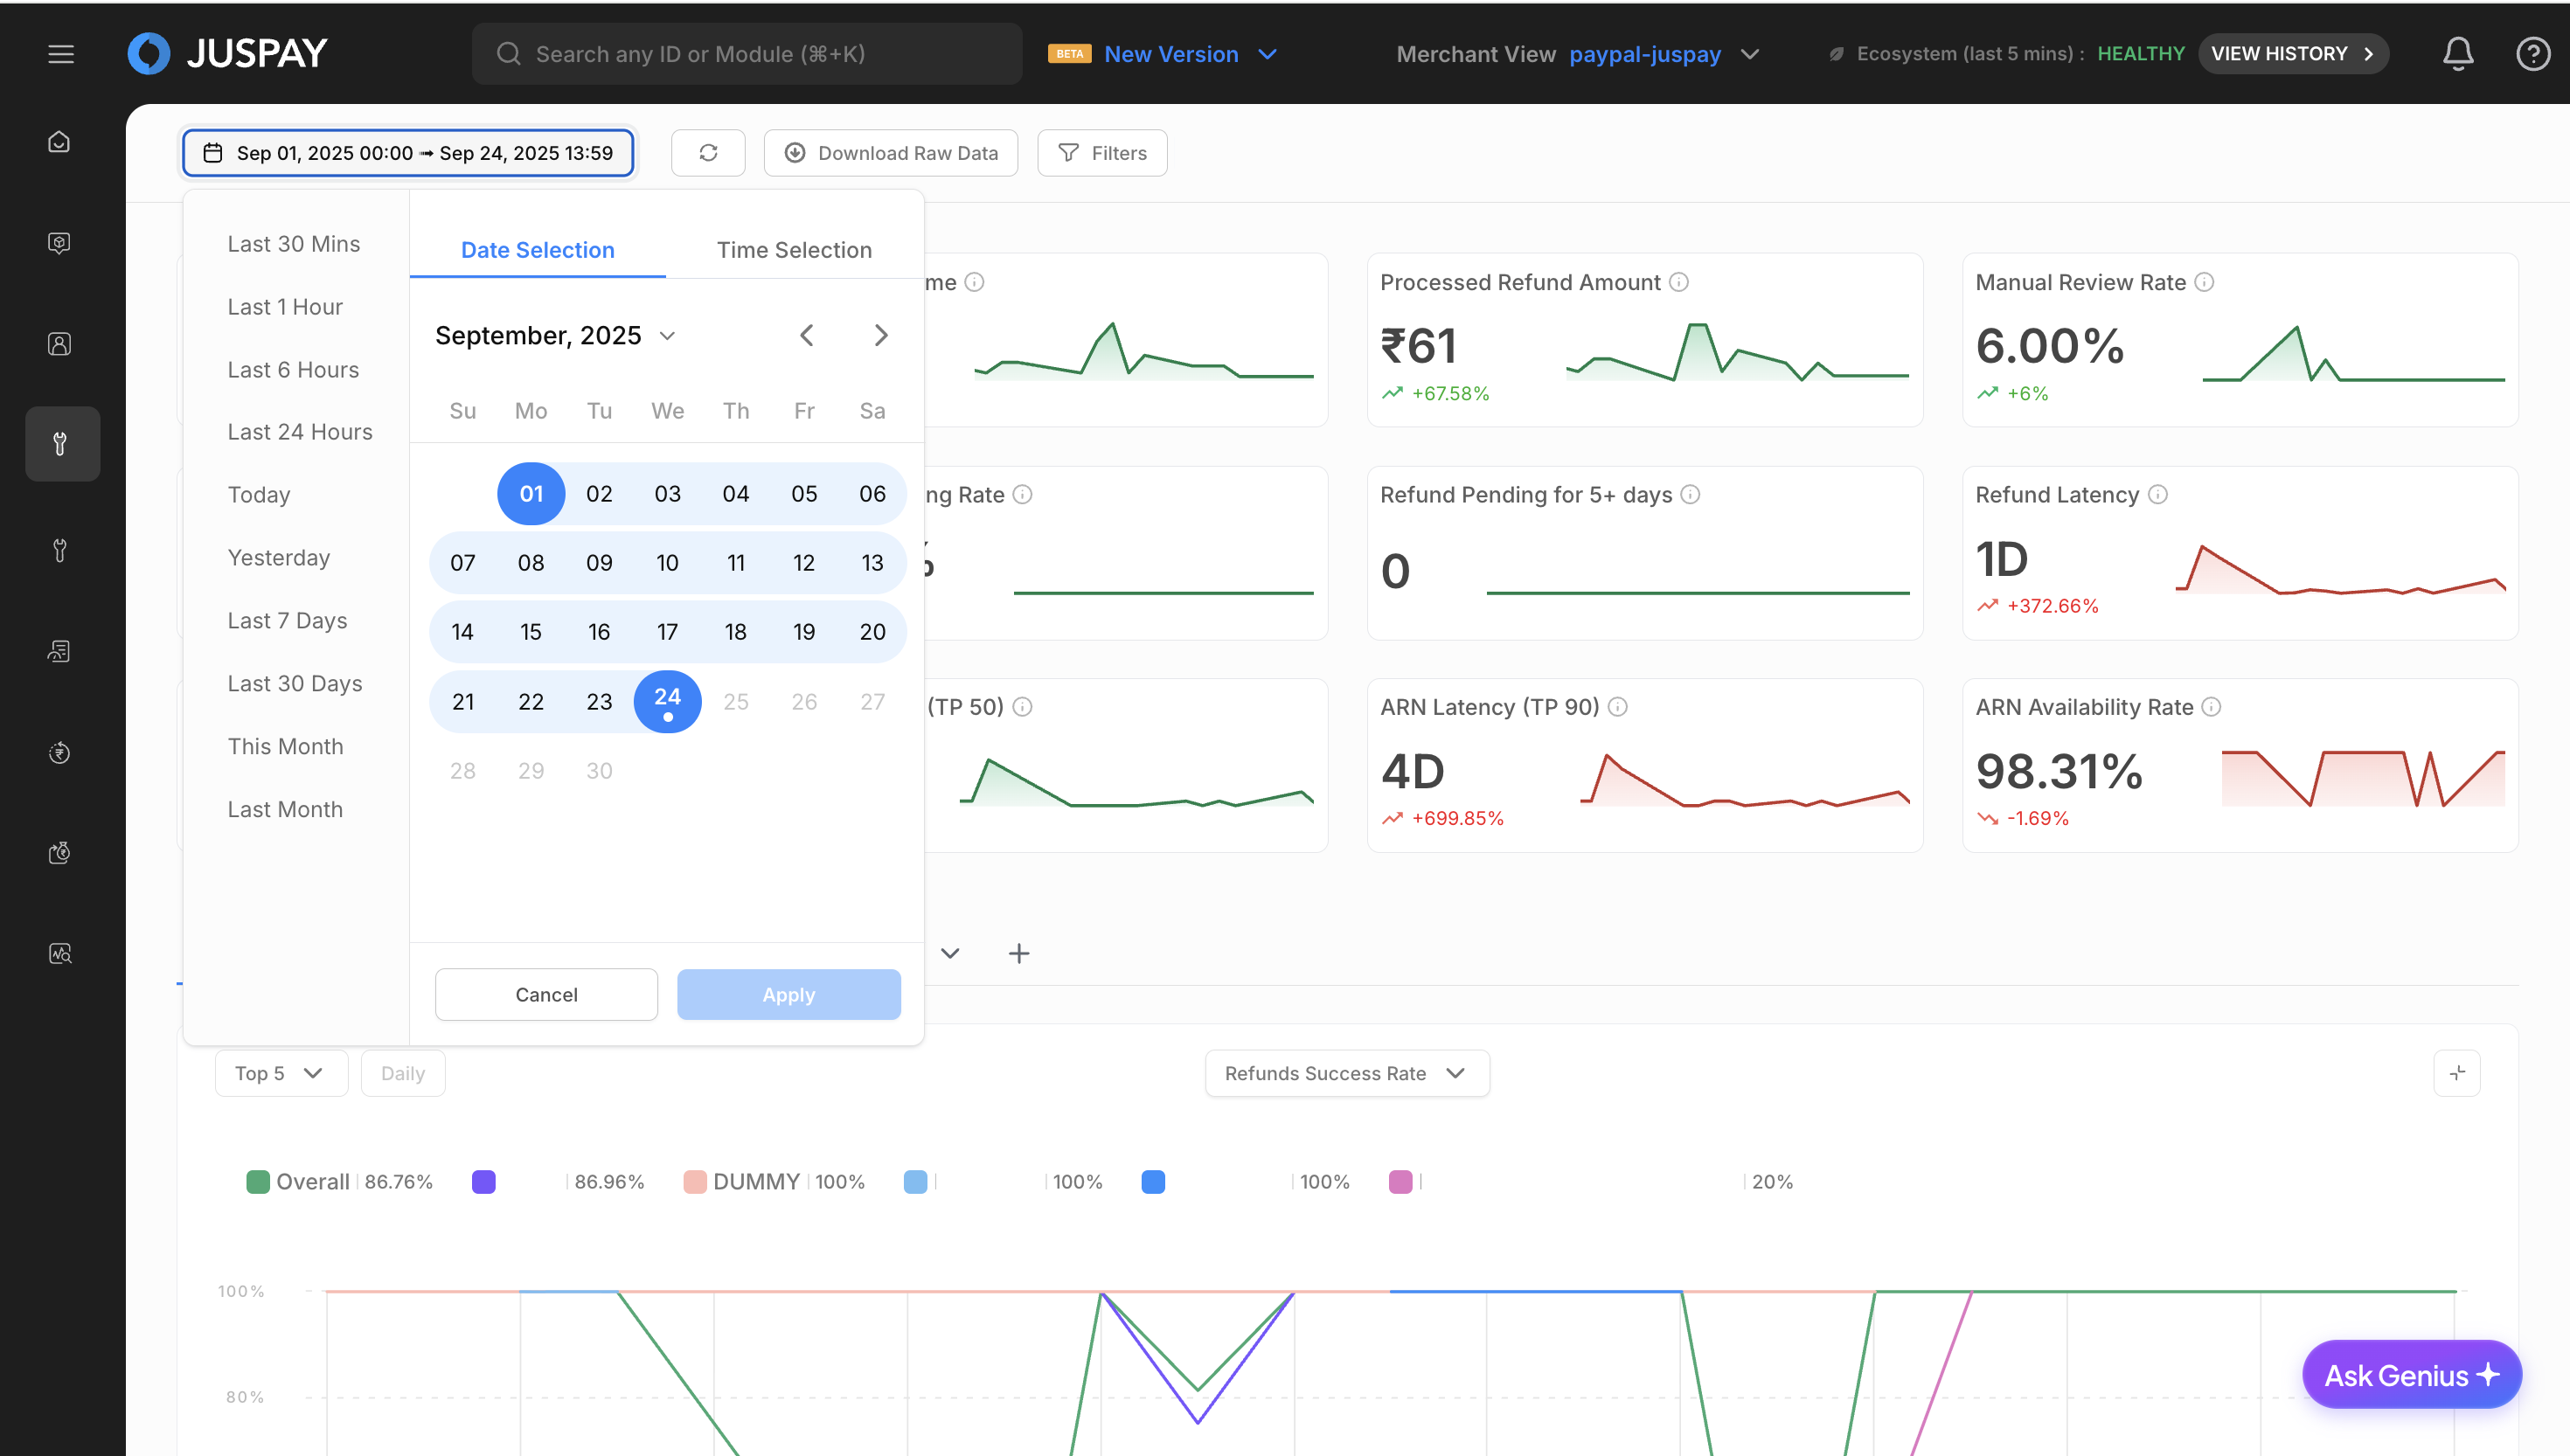This screenshot has height=1456, width=2570.
Task: Click the notifications bell icon
Action: click(2458, 54)
